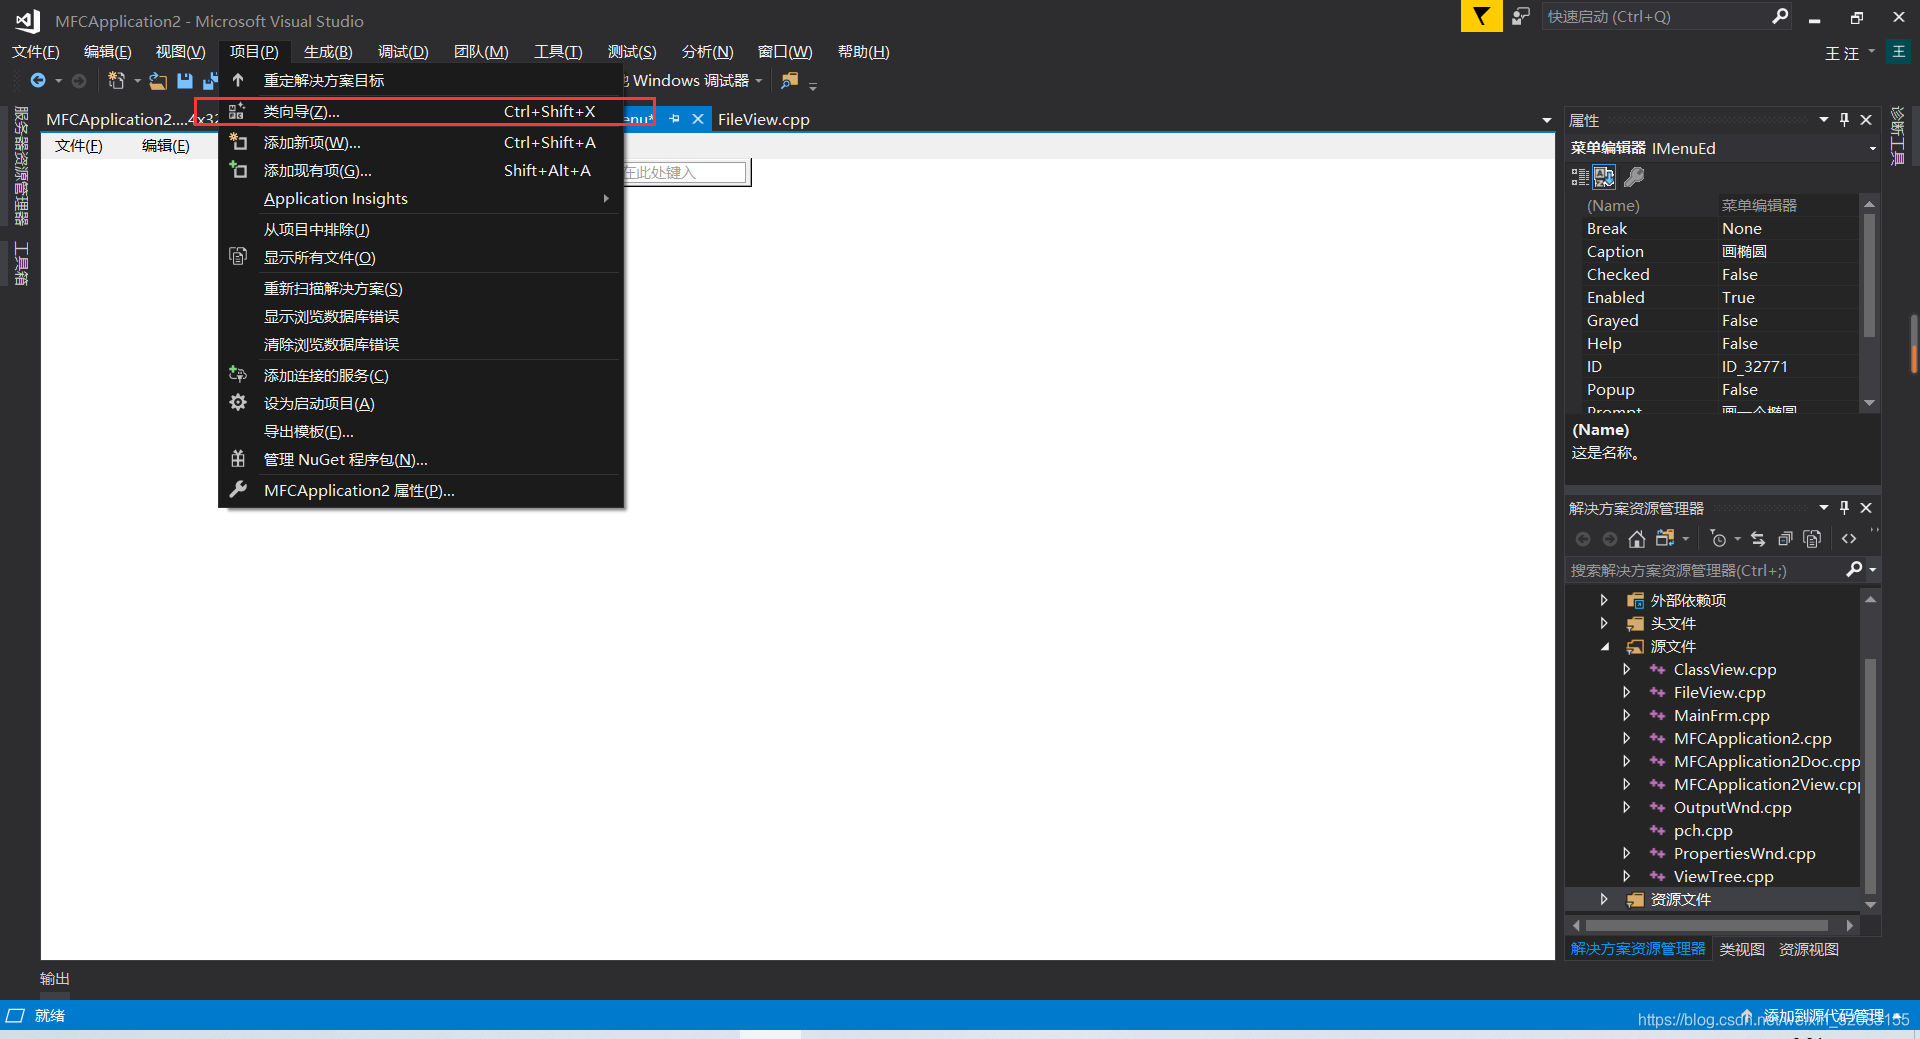This screenshot has width=1920, height=1039.
Task: Expand the 头文件 folder node
Action: (1604, 623)
